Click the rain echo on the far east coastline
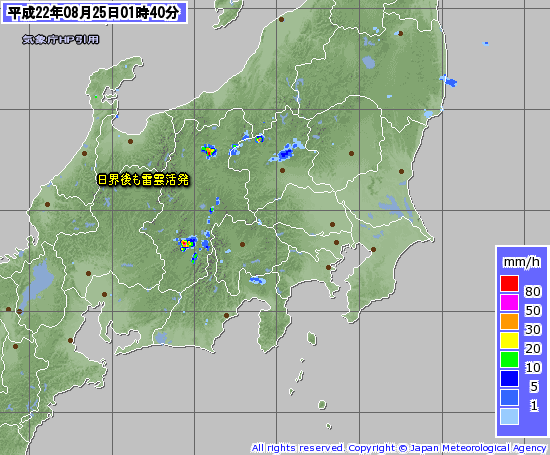Image resolution: width=550 pixels, height=455 pixels. click(429, 113)
